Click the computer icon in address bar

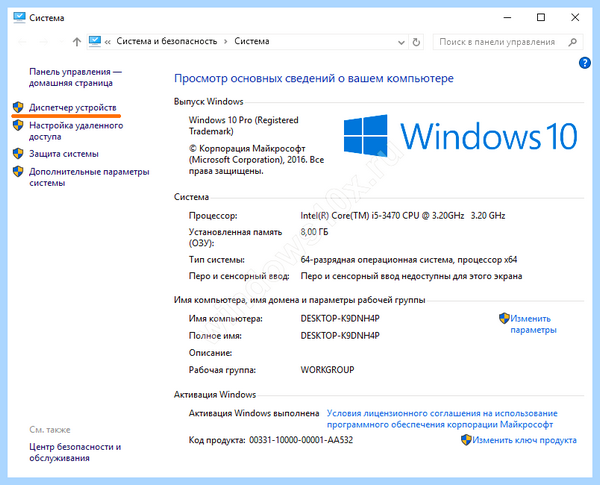pyautogui.click(x=95, y=41)
